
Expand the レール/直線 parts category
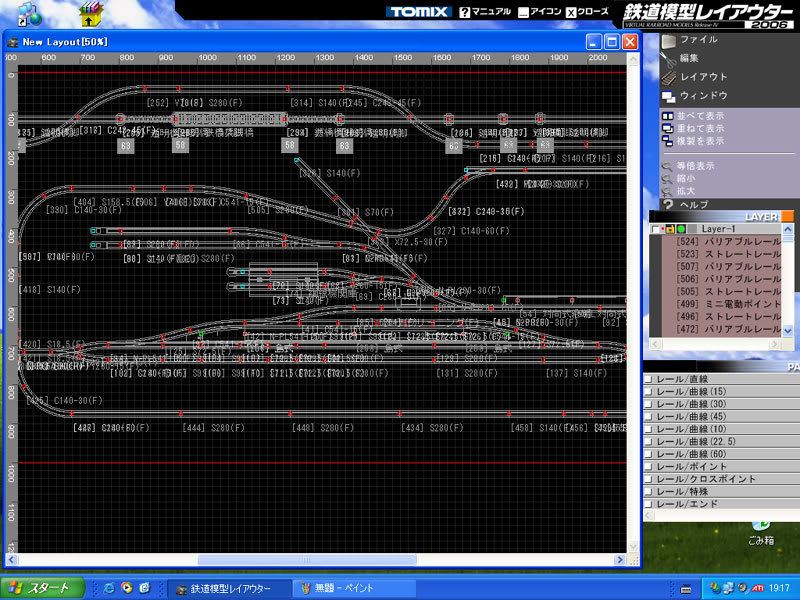721,379
